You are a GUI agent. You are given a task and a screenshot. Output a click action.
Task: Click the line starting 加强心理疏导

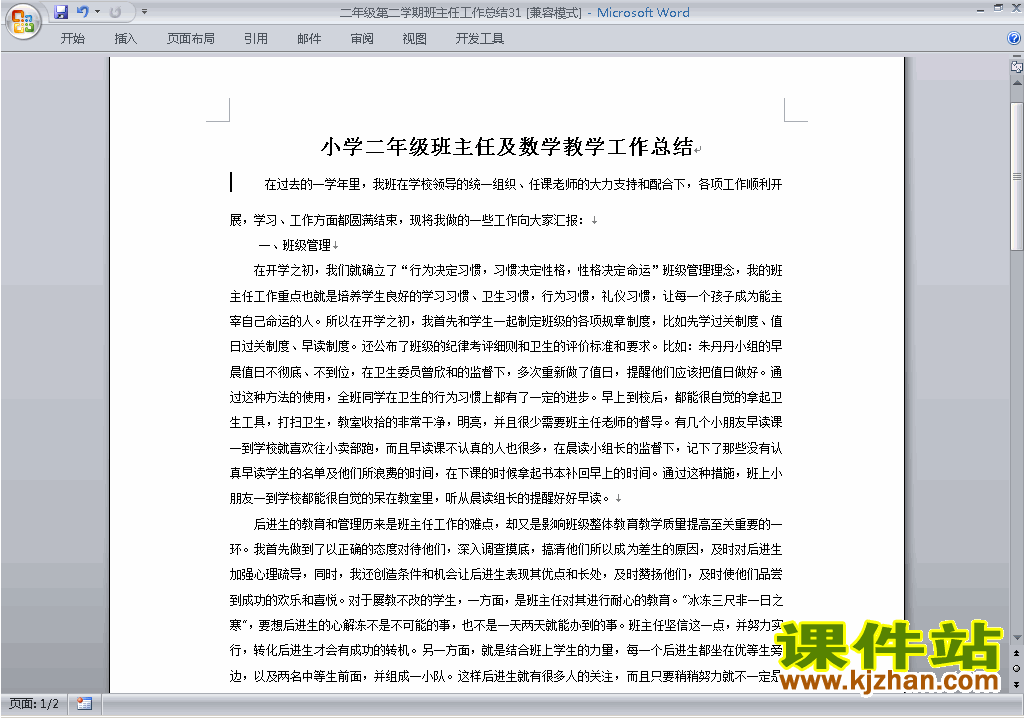tap(505, 574)
